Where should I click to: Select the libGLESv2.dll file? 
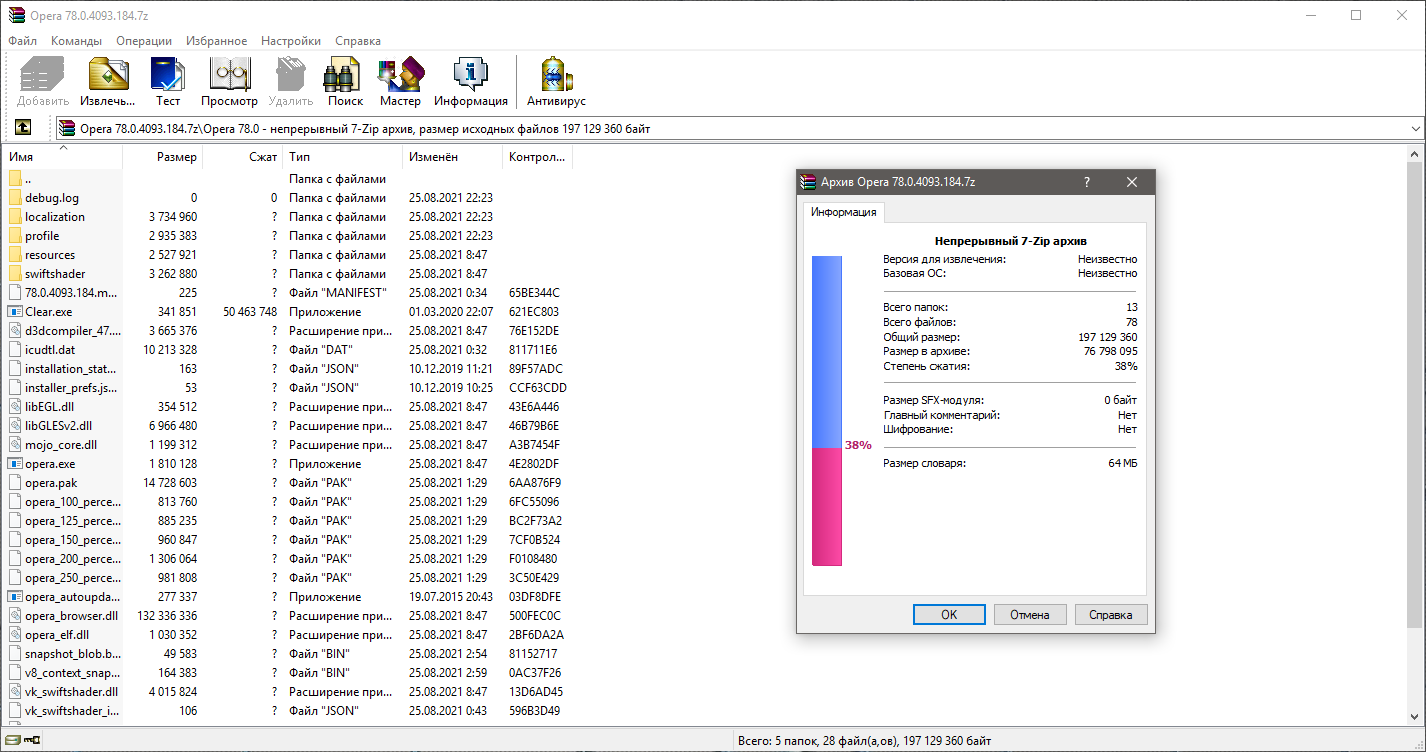pos(288,426)
